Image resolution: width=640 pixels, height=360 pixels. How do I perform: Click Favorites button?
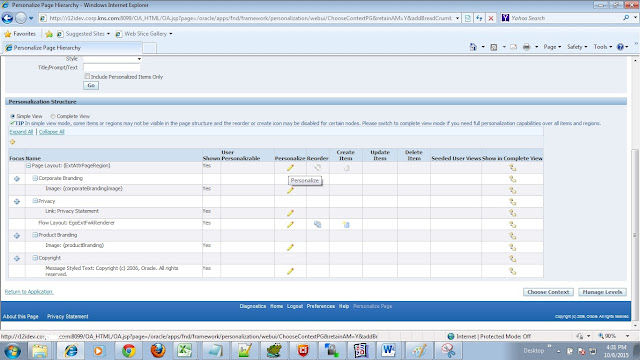20,34
